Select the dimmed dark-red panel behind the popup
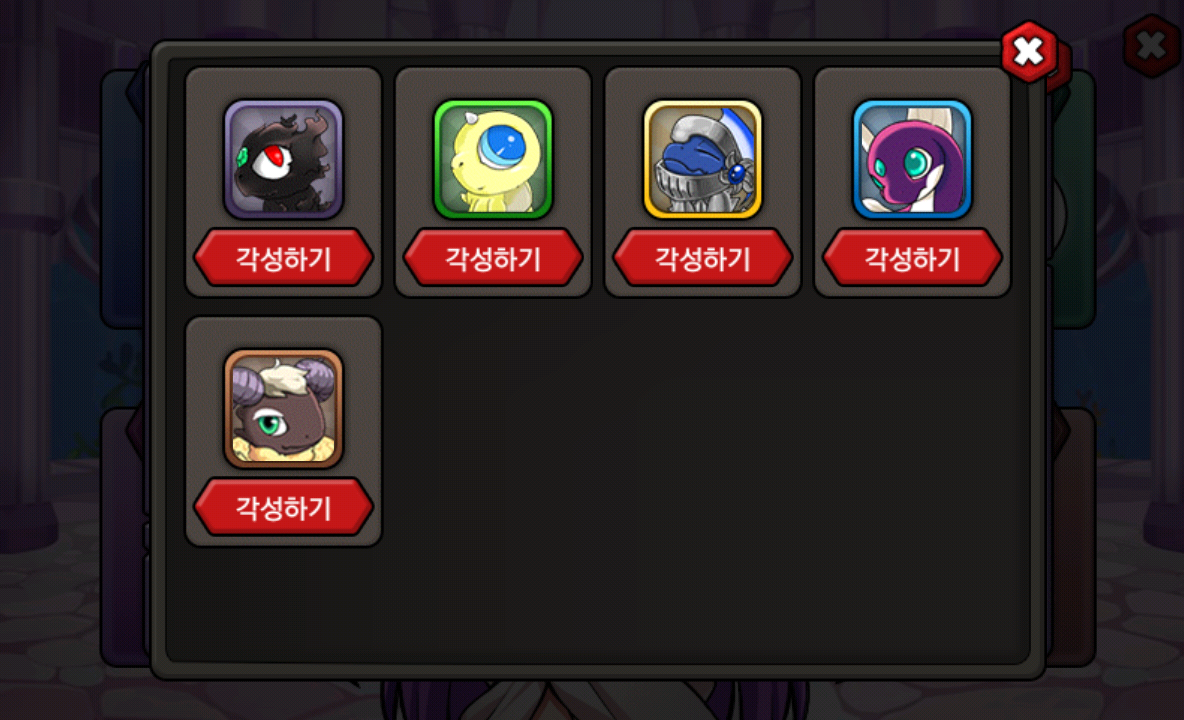The height and width of the screenshot is (720, 1184). click(1072, 537)
